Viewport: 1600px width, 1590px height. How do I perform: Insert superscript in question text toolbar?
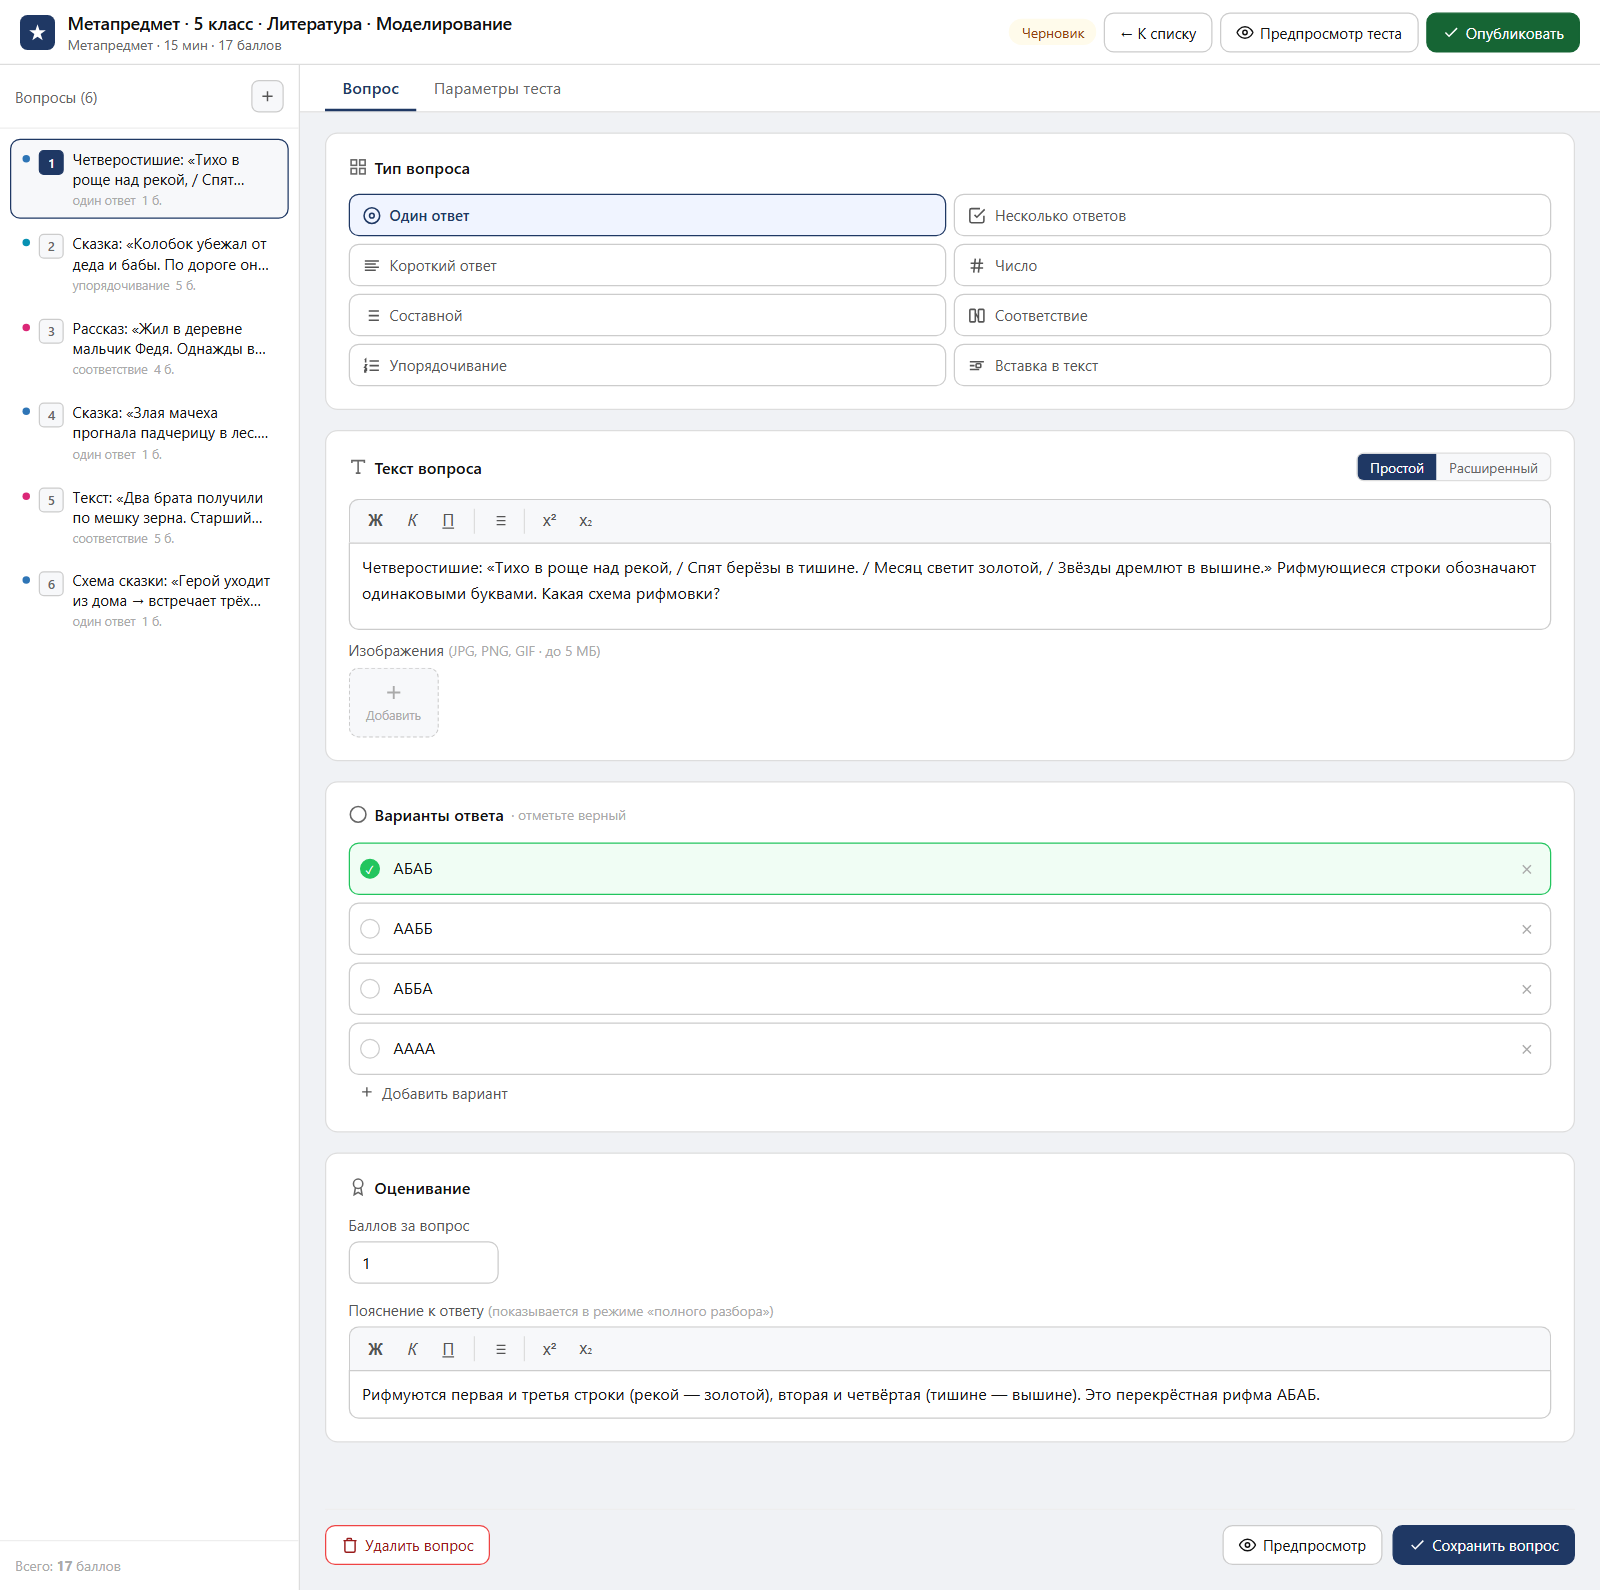[549, 521]
